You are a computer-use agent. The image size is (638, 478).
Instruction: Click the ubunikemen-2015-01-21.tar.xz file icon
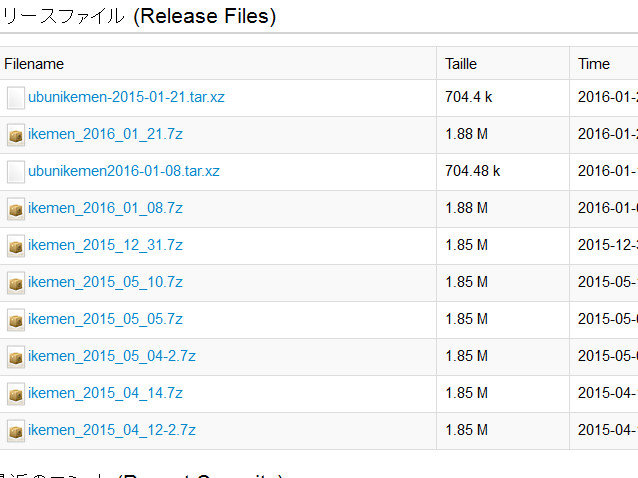[x=15, y=98]
